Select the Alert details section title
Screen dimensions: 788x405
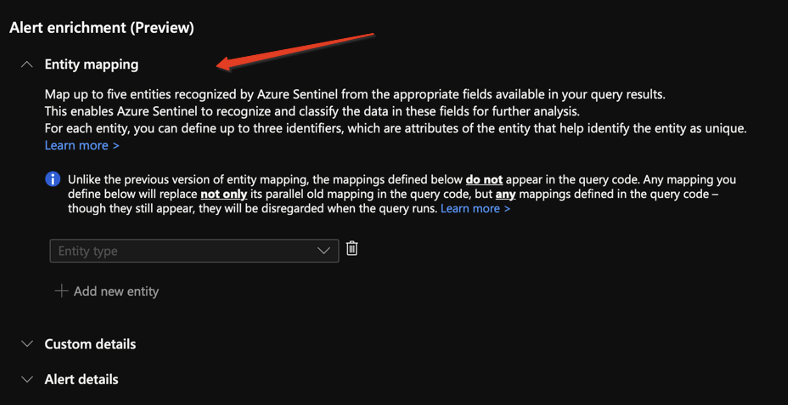[x=81, y=379]
